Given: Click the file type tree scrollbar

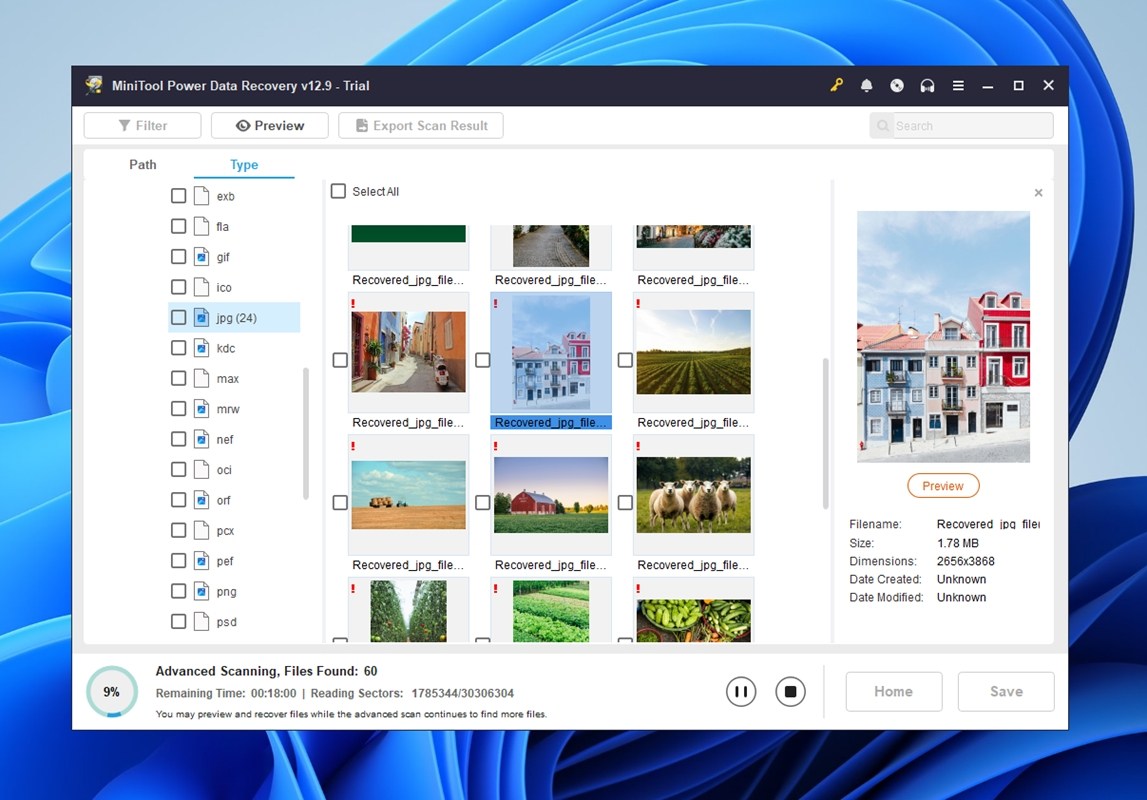Looking at the screenshot, I should point(306,433).
